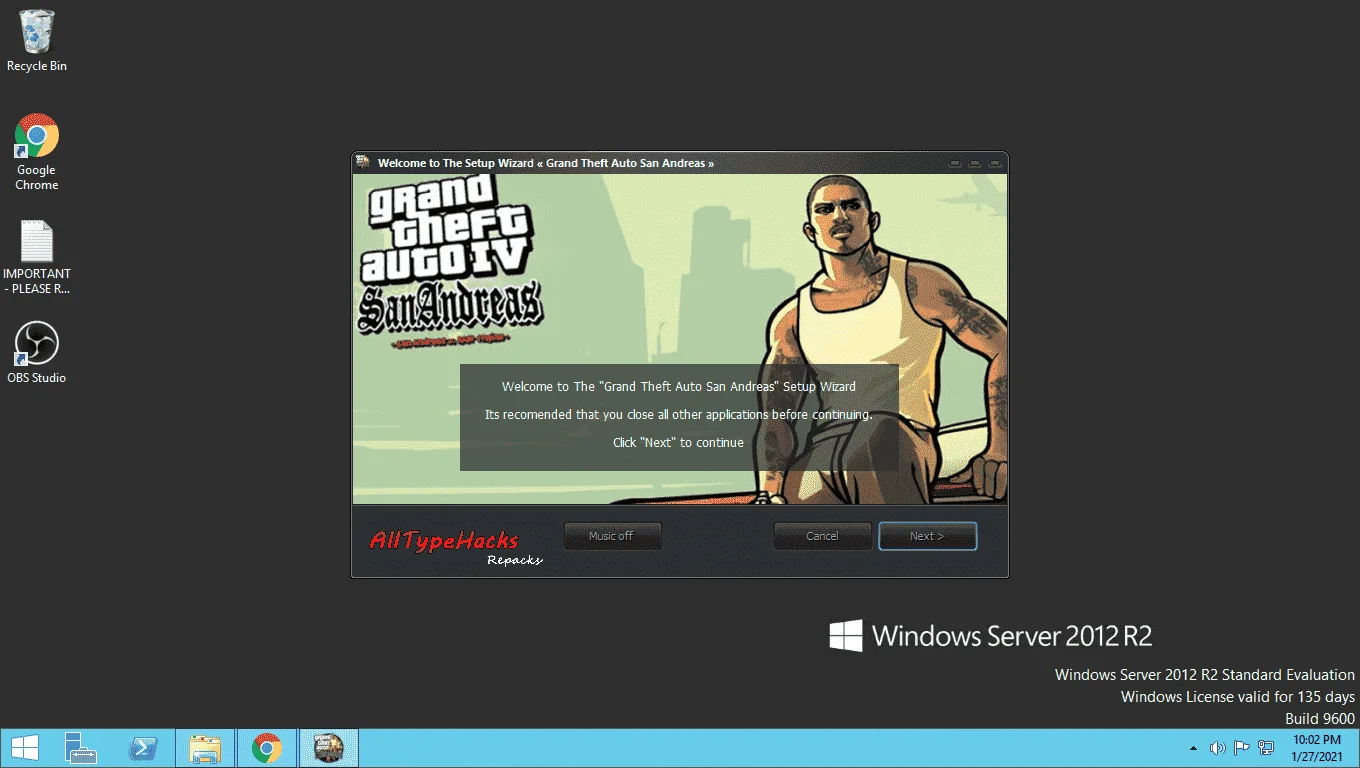The height and width of the screenshot is (768, 1360).
Task: Open the volume speaker tray icon
Action: pos(1217,748)
